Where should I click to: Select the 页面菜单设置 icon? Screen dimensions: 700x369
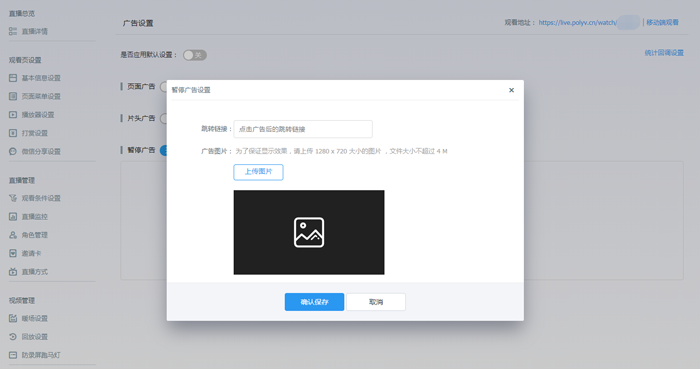(13, 96)
